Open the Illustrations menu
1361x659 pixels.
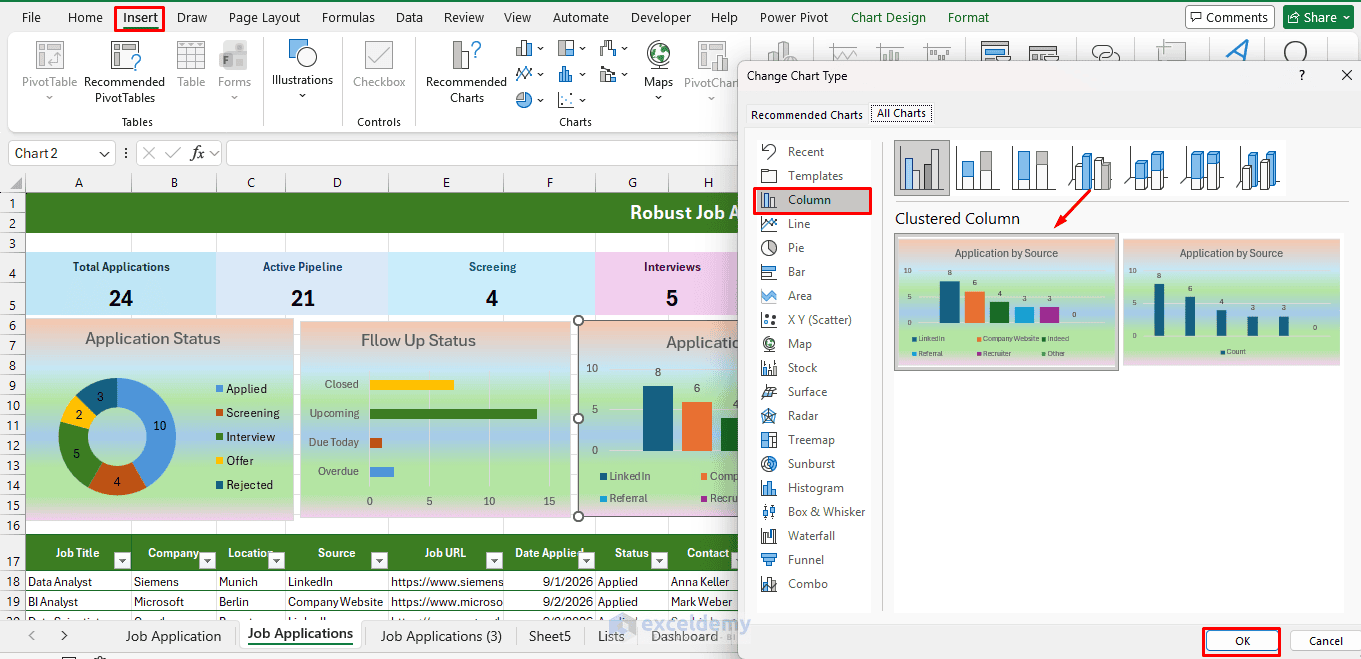[302, 68]
